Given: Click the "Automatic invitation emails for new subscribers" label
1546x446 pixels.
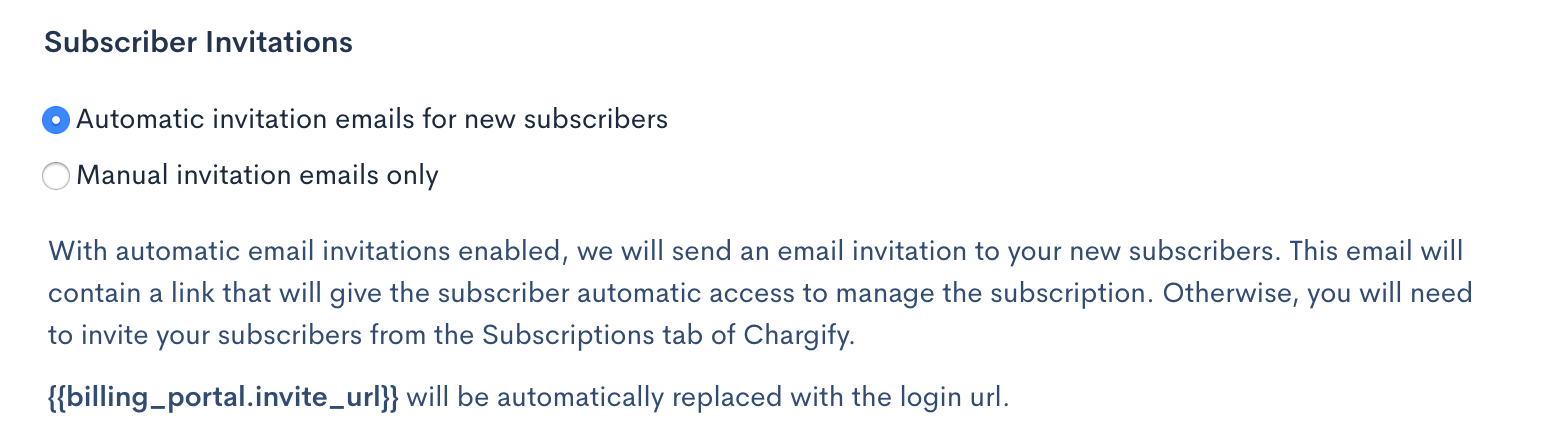Looking at the screenshot, I should tap(372, 120).
